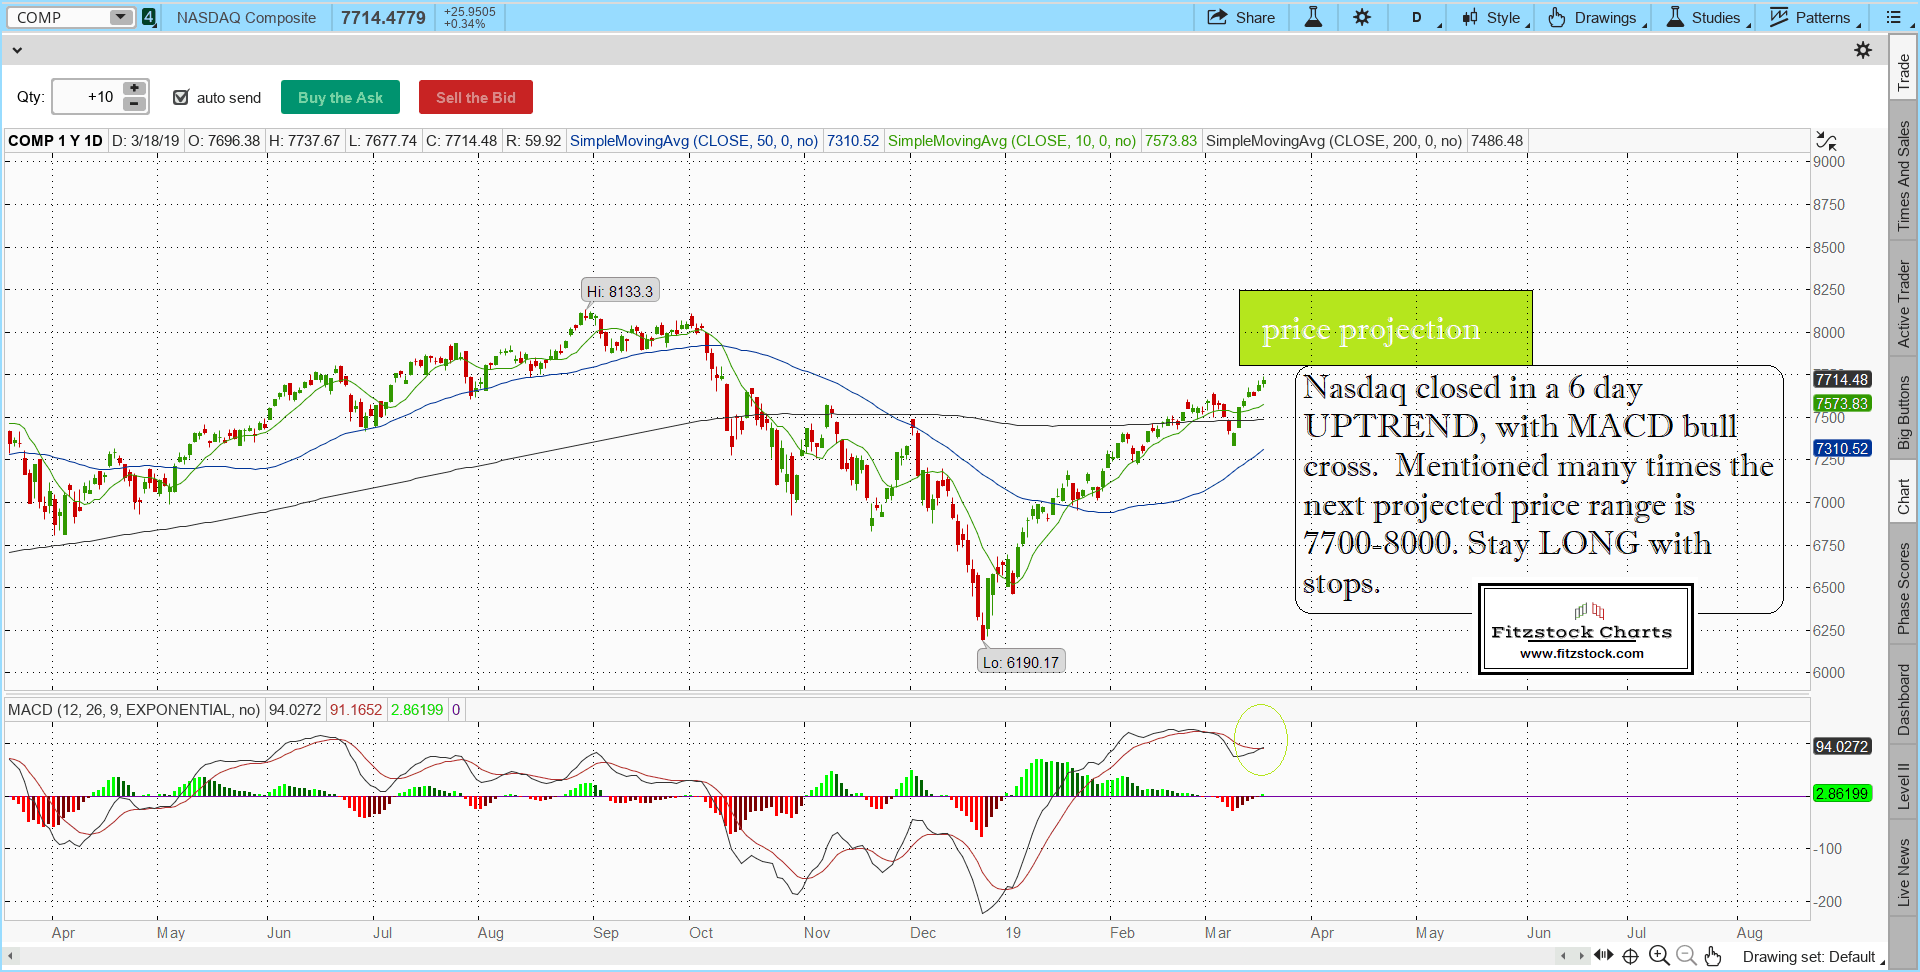Open the flask Edit Studies icon
Image resolution: width=1920 pixels, height=972 pixels.
1313,17
